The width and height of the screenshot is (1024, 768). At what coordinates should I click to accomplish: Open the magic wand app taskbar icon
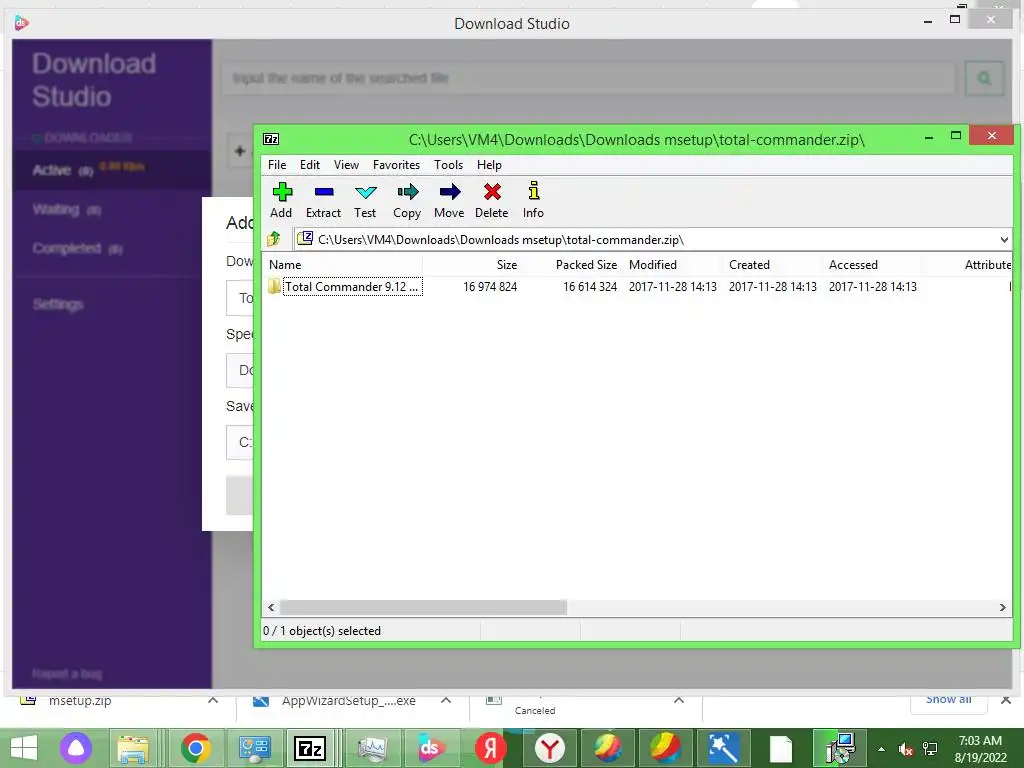click(x=724, y=748)
